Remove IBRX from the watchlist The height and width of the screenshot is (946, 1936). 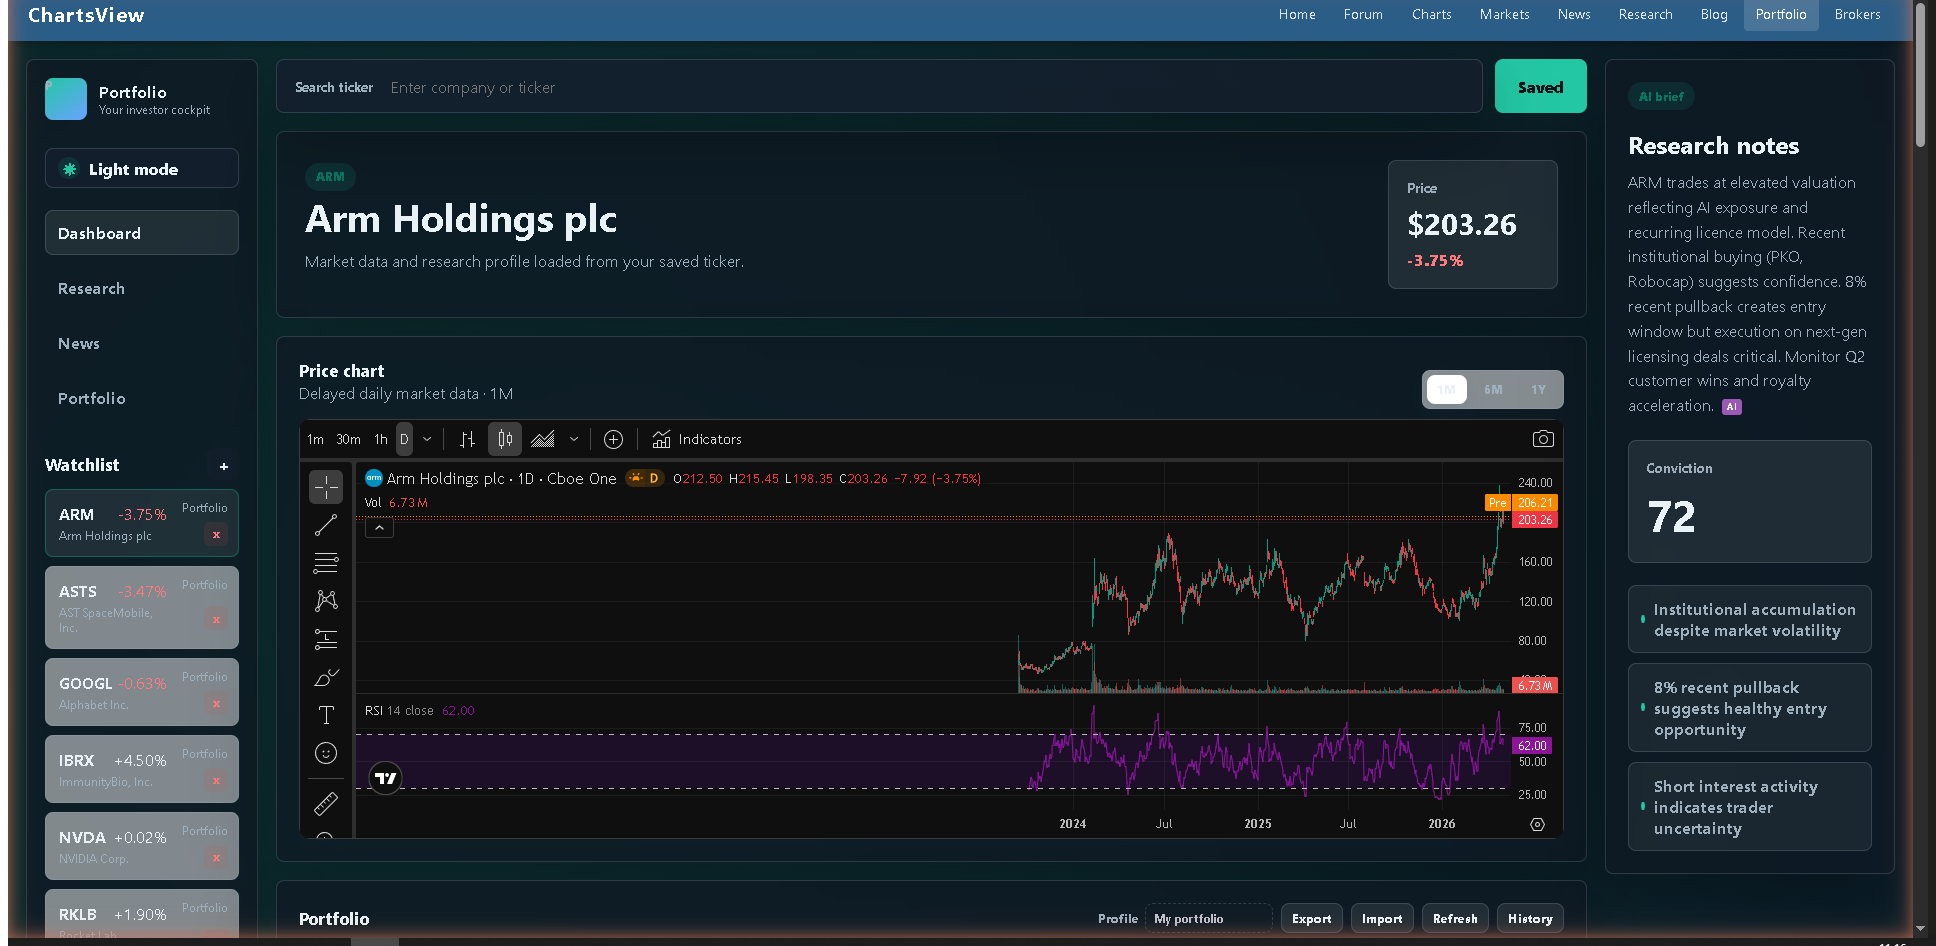point(216,781)
